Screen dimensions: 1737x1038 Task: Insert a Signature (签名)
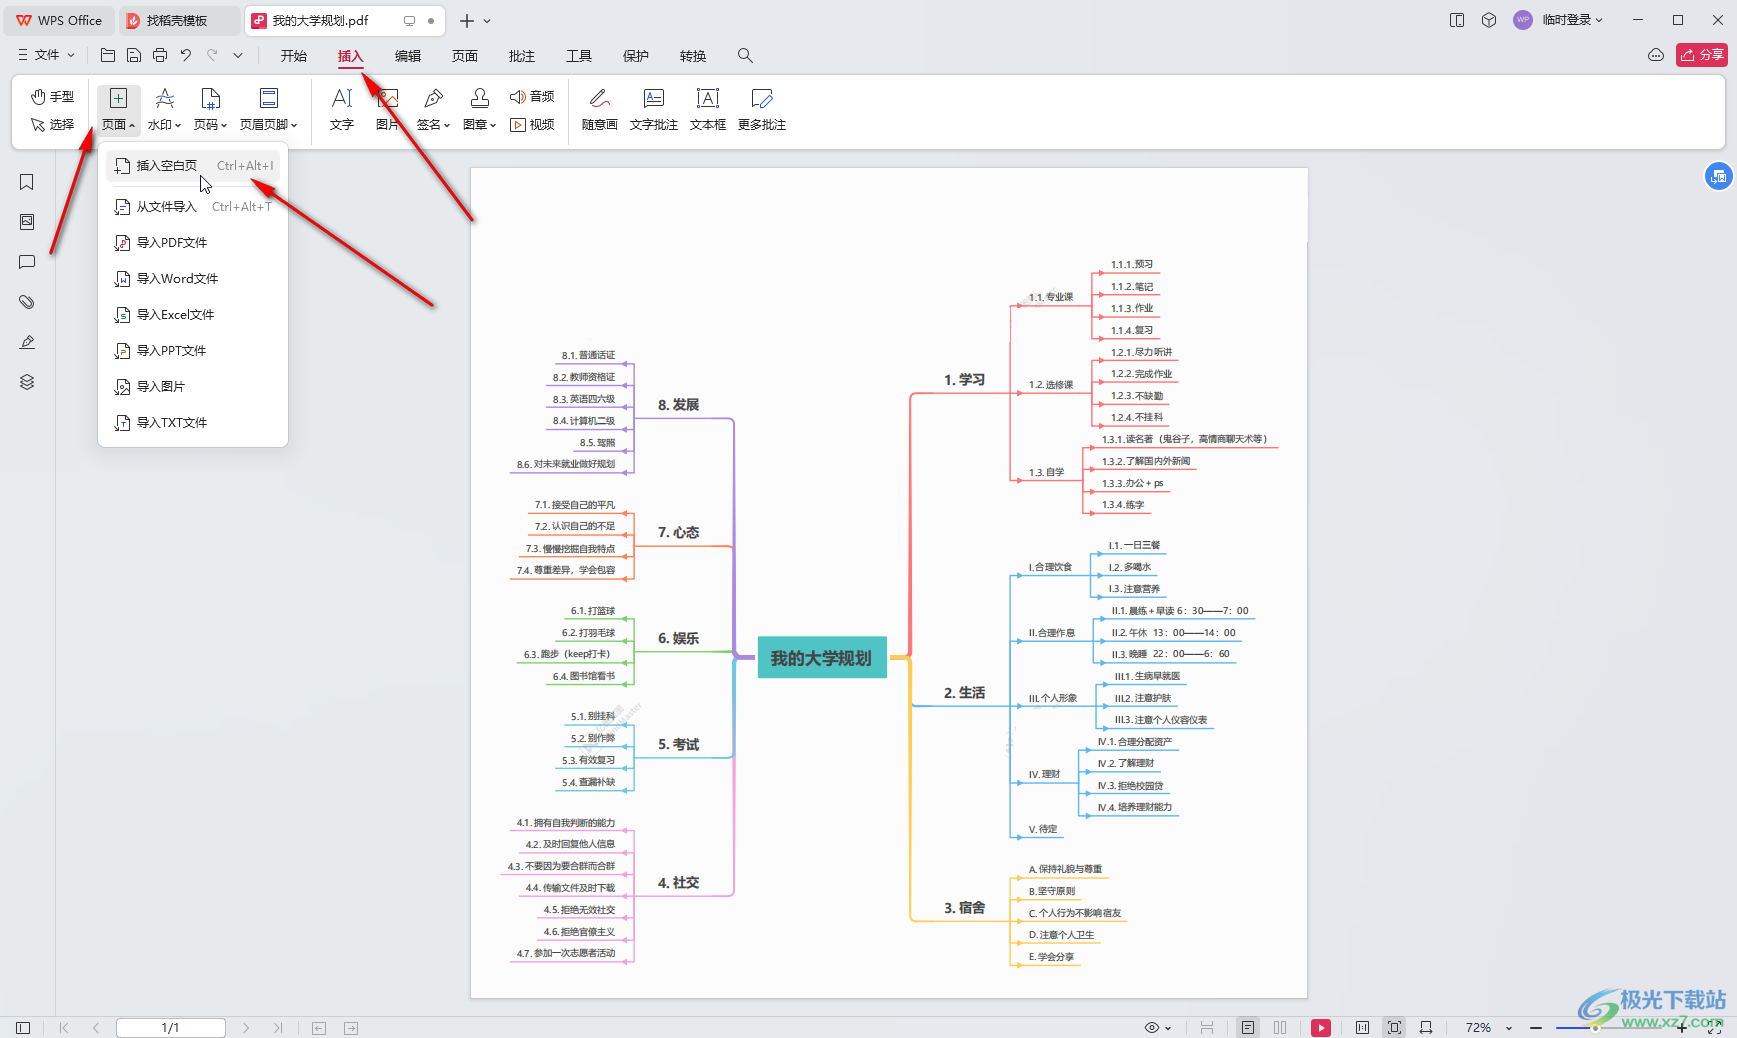(x=433, y=109)
